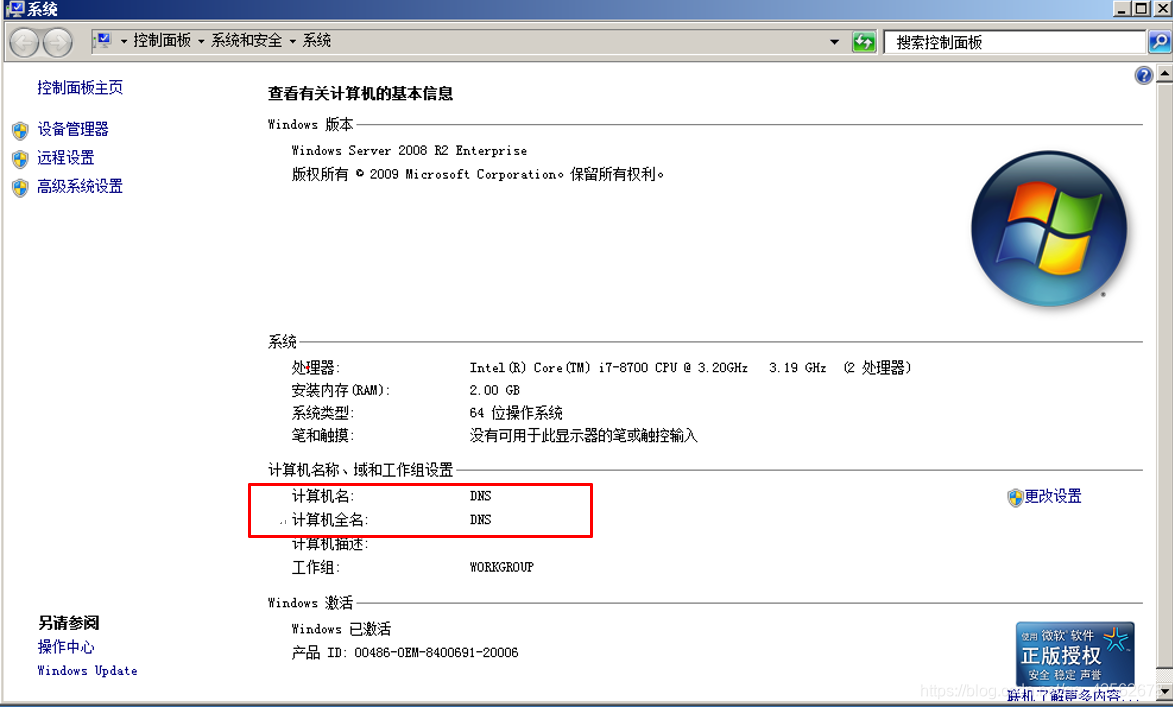Minimize the 系统 window
The image size is (1173, 709).
1121,8
